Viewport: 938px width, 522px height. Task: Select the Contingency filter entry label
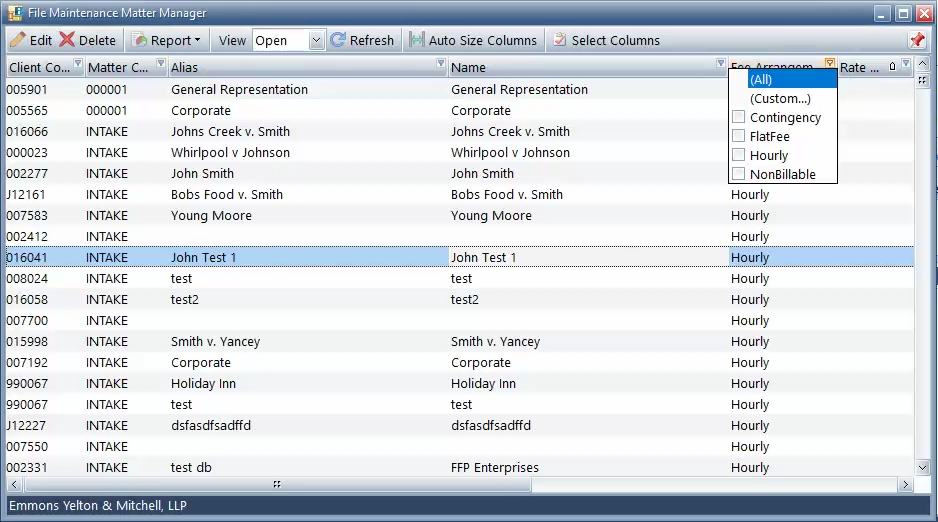point(785,118)
